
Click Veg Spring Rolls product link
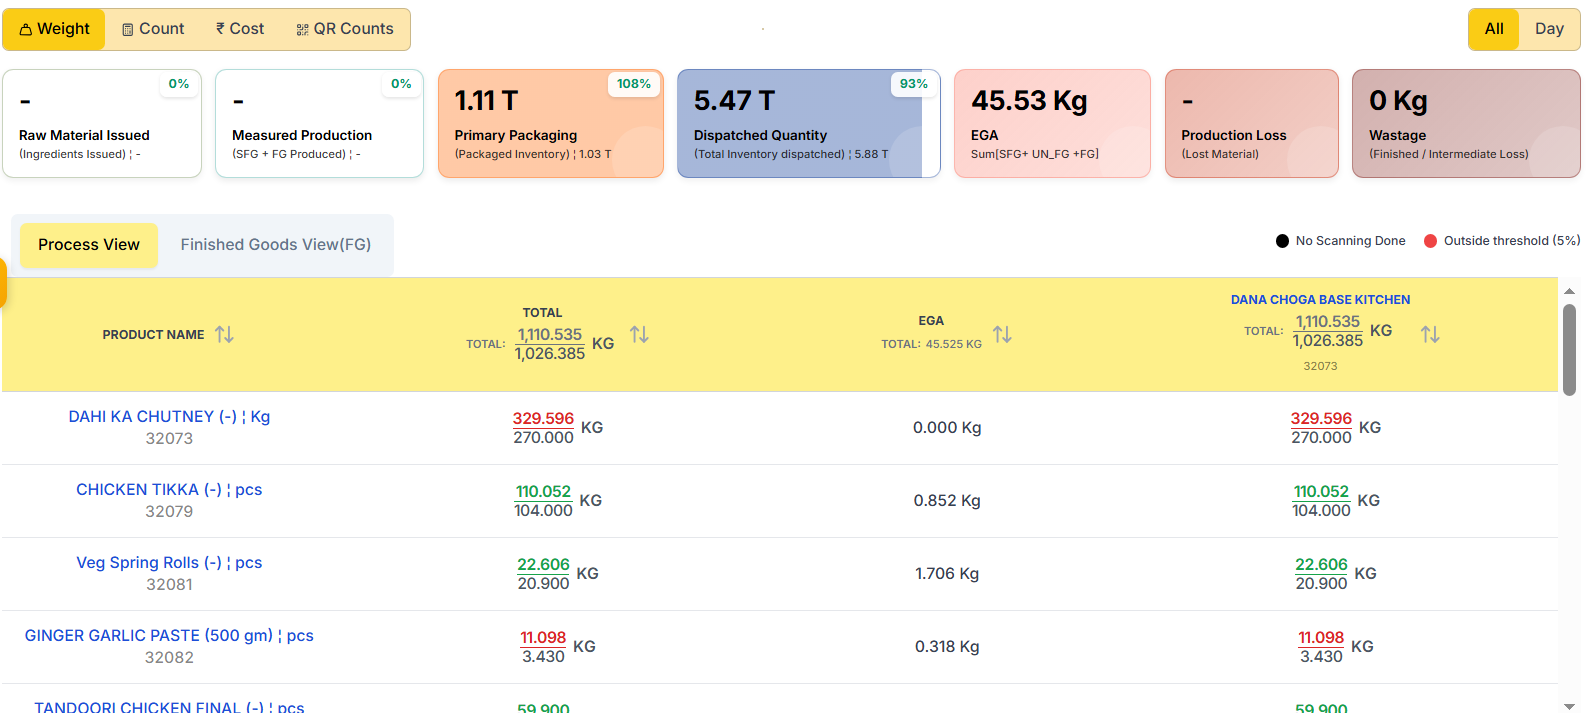169,563
